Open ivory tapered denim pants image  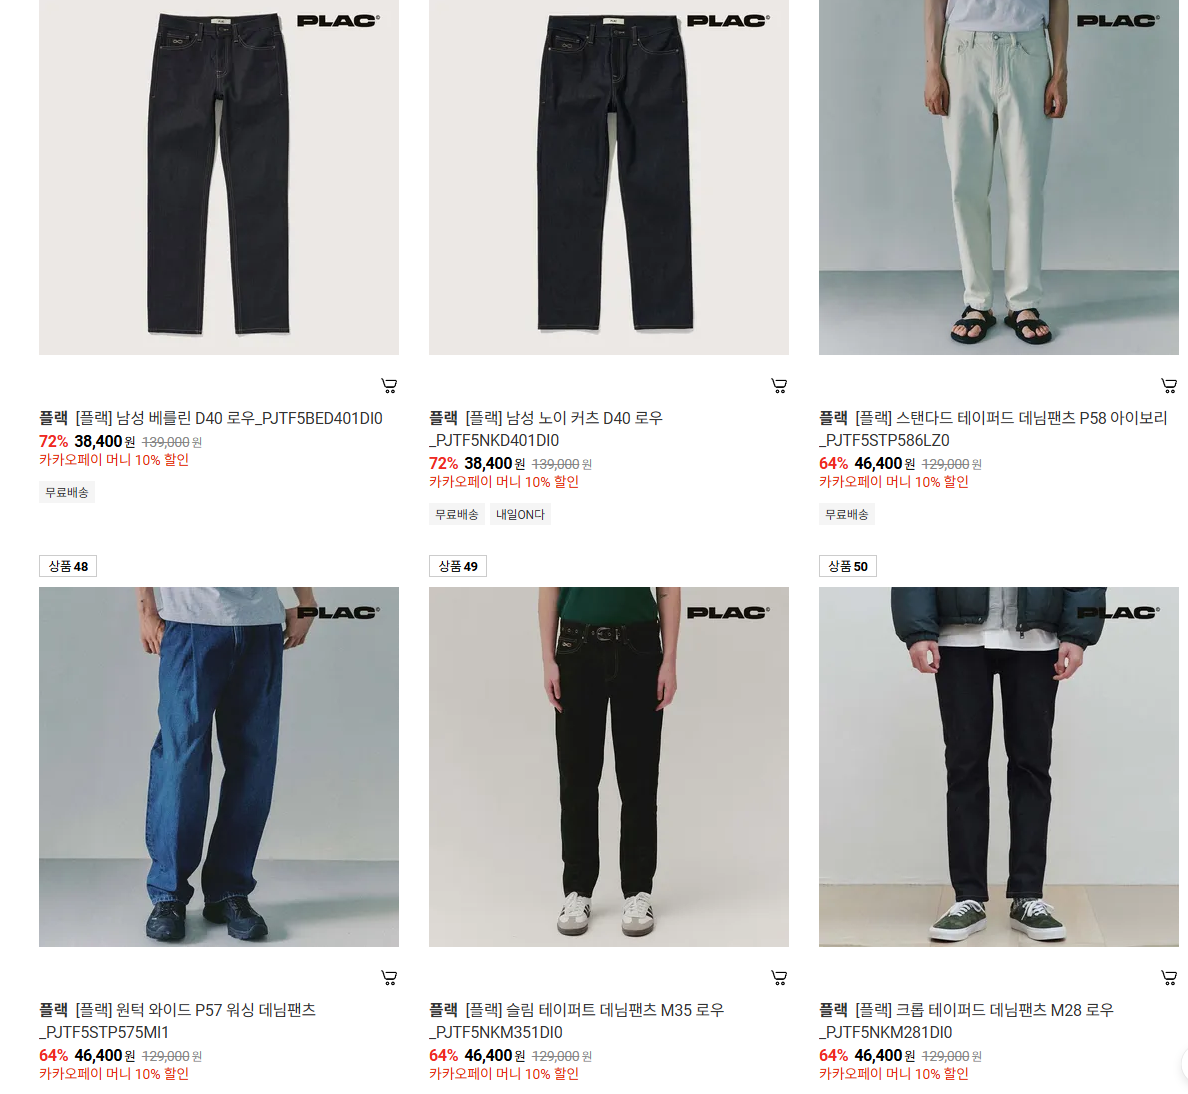(x=999, y=176)
